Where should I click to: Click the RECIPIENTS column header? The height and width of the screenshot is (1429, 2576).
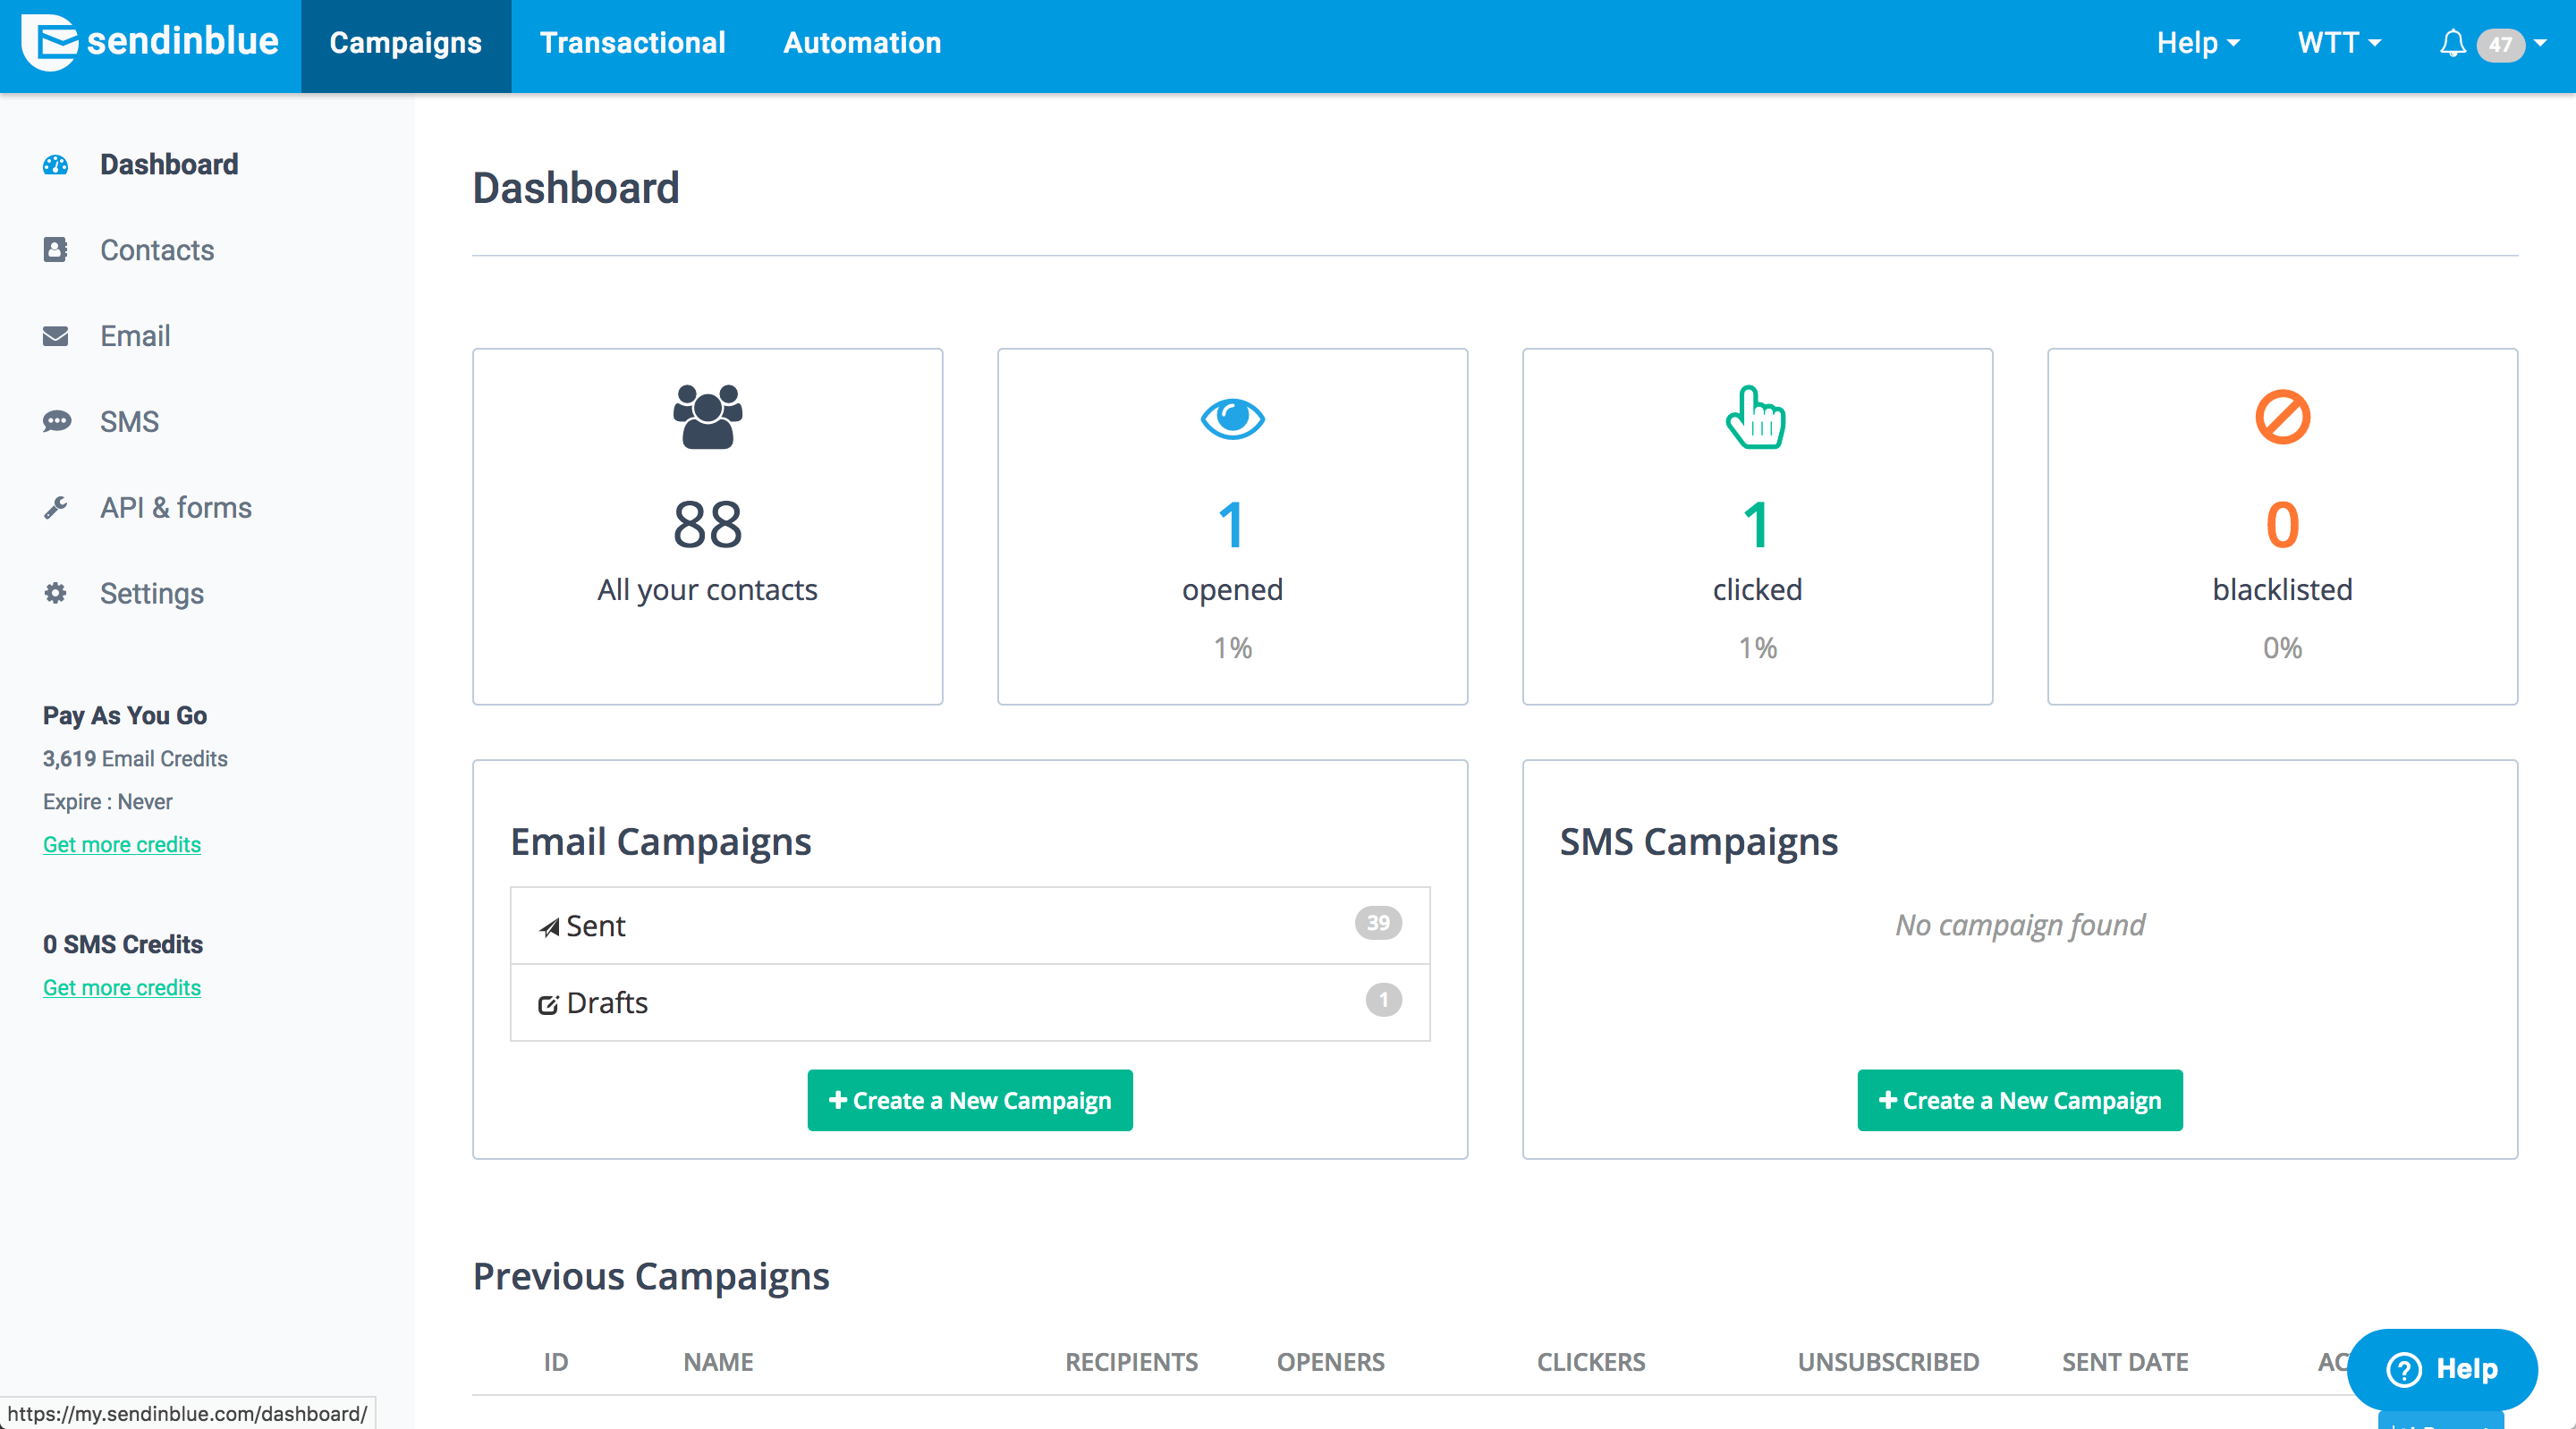tap(1131, 1362)
